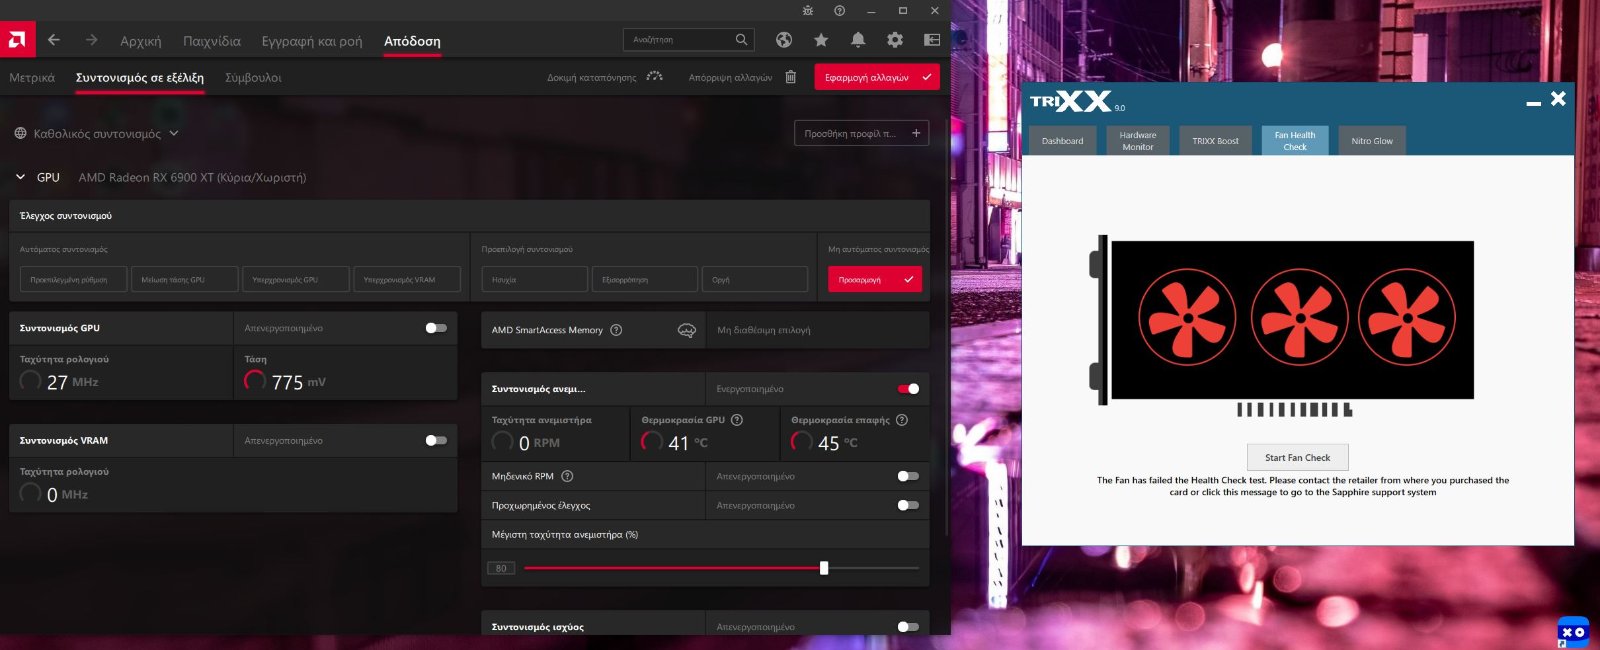This screenshot has height=650, width=1600.
Task: Switch to the Σύμβουλοι sub-tab
Action: (253, 77)
